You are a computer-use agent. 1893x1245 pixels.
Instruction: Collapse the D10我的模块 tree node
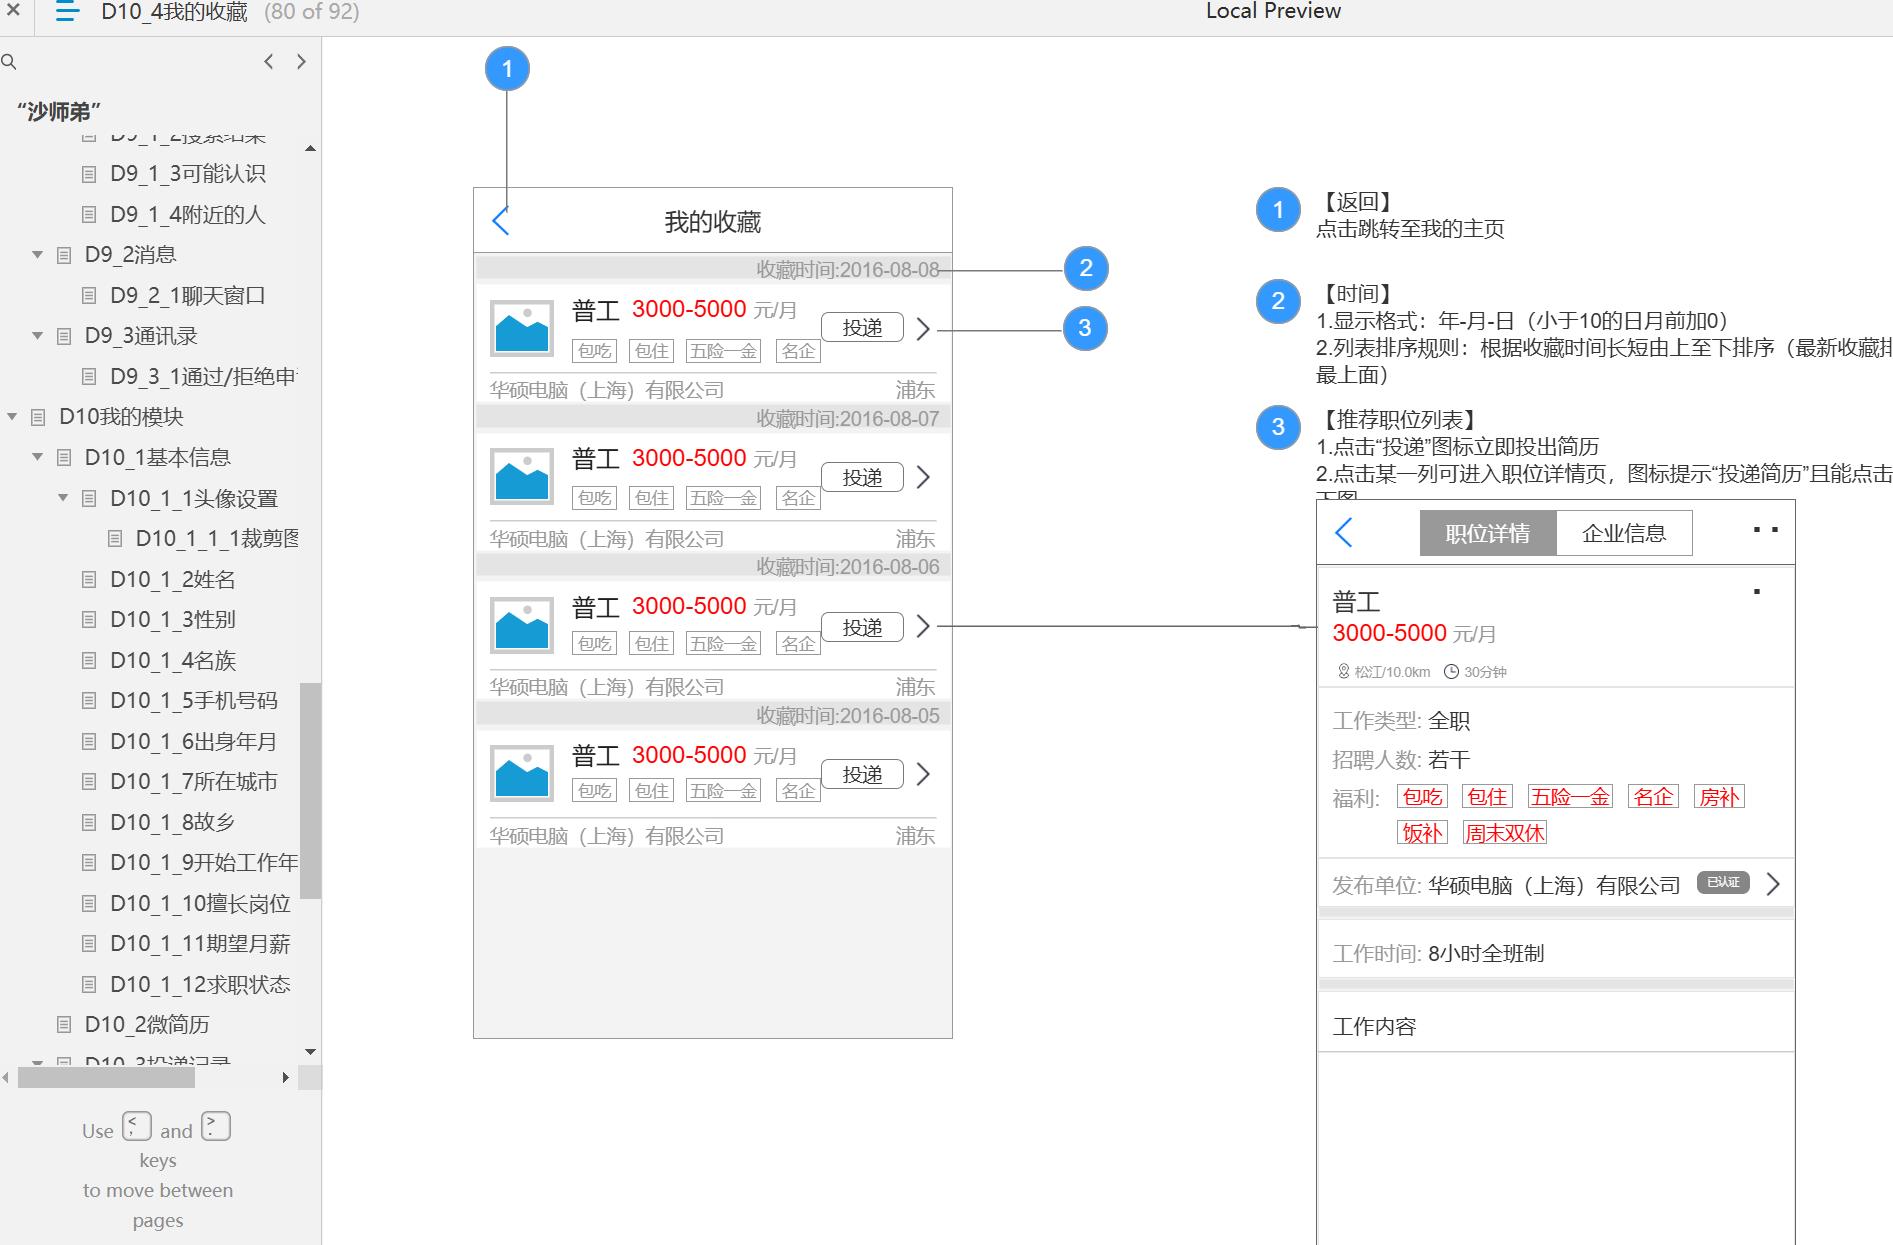click(x=12, y=417)
